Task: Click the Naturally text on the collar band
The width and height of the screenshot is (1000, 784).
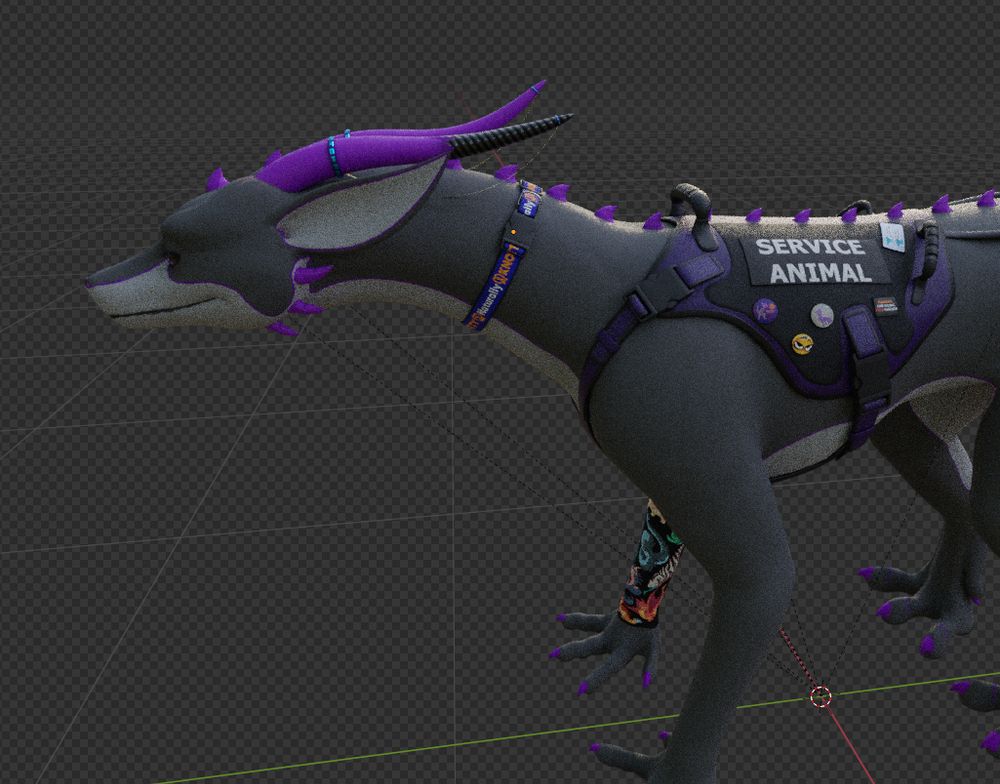Action: [x=491, y=298]
